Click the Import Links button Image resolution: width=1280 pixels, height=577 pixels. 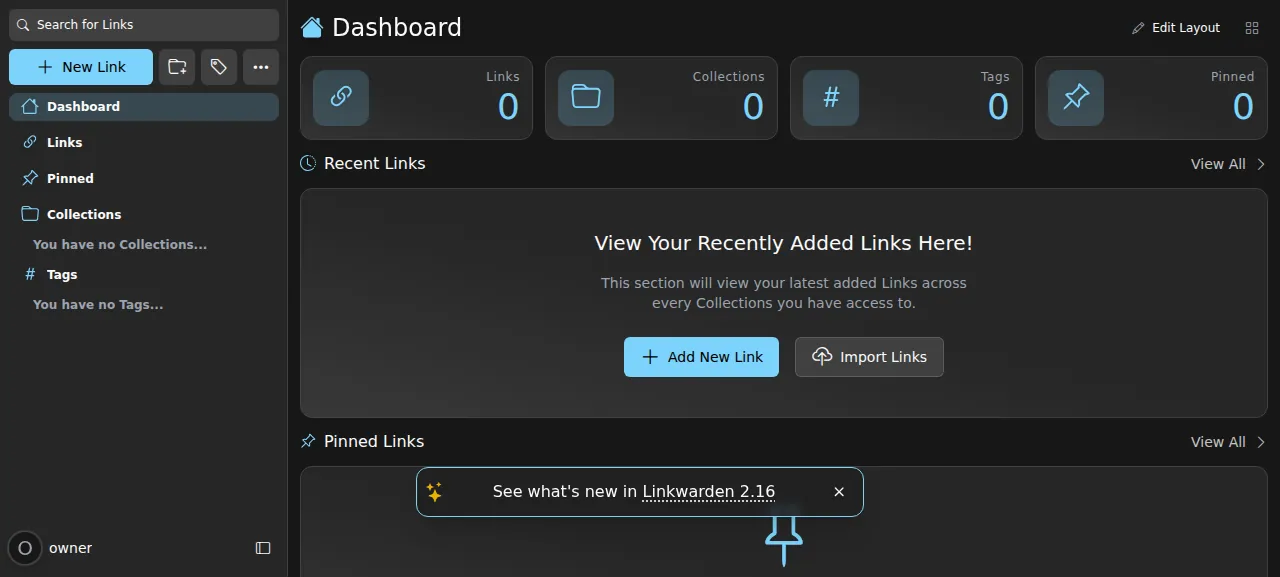(869, 357)
